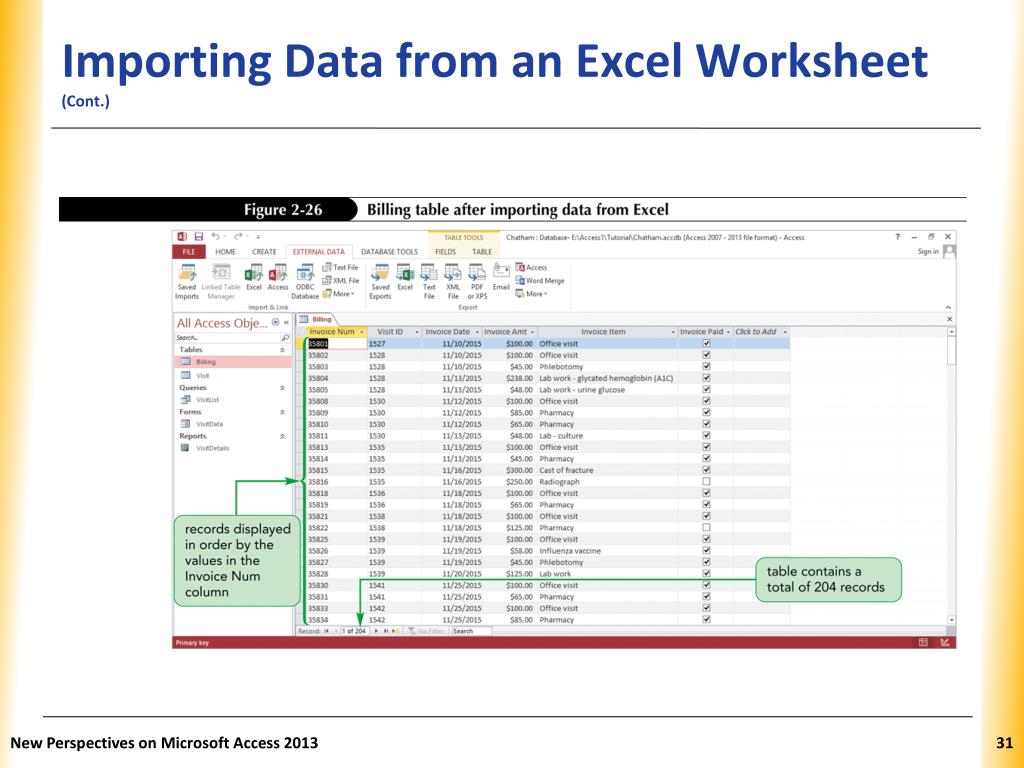
Task: Expand More options in Import & Link group
Action: click(x=339, y=294)
